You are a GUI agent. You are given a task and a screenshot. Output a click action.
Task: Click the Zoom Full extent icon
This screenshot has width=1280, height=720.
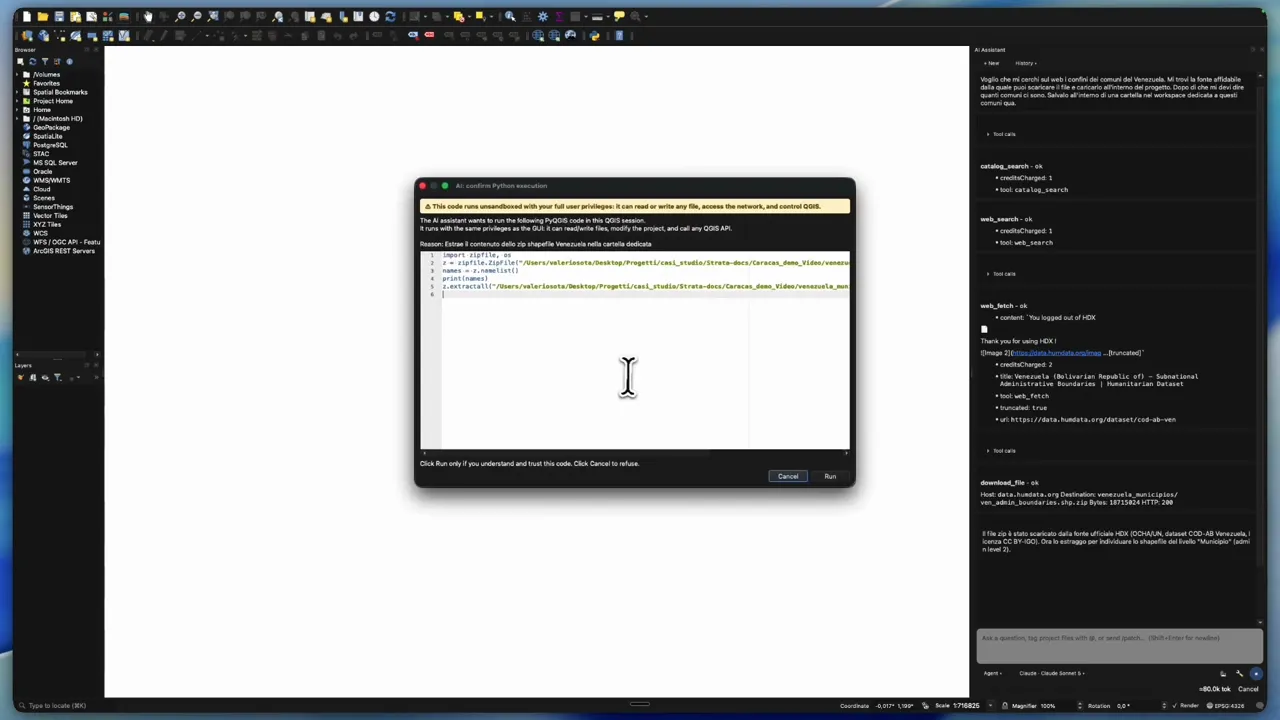(x=213, y=17)
